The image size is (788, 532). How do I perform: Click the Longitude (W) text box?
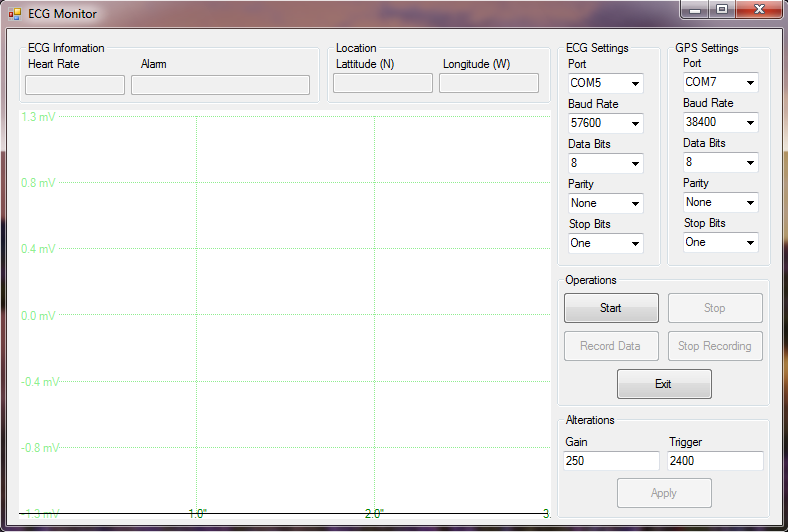(x=489, y=83)
